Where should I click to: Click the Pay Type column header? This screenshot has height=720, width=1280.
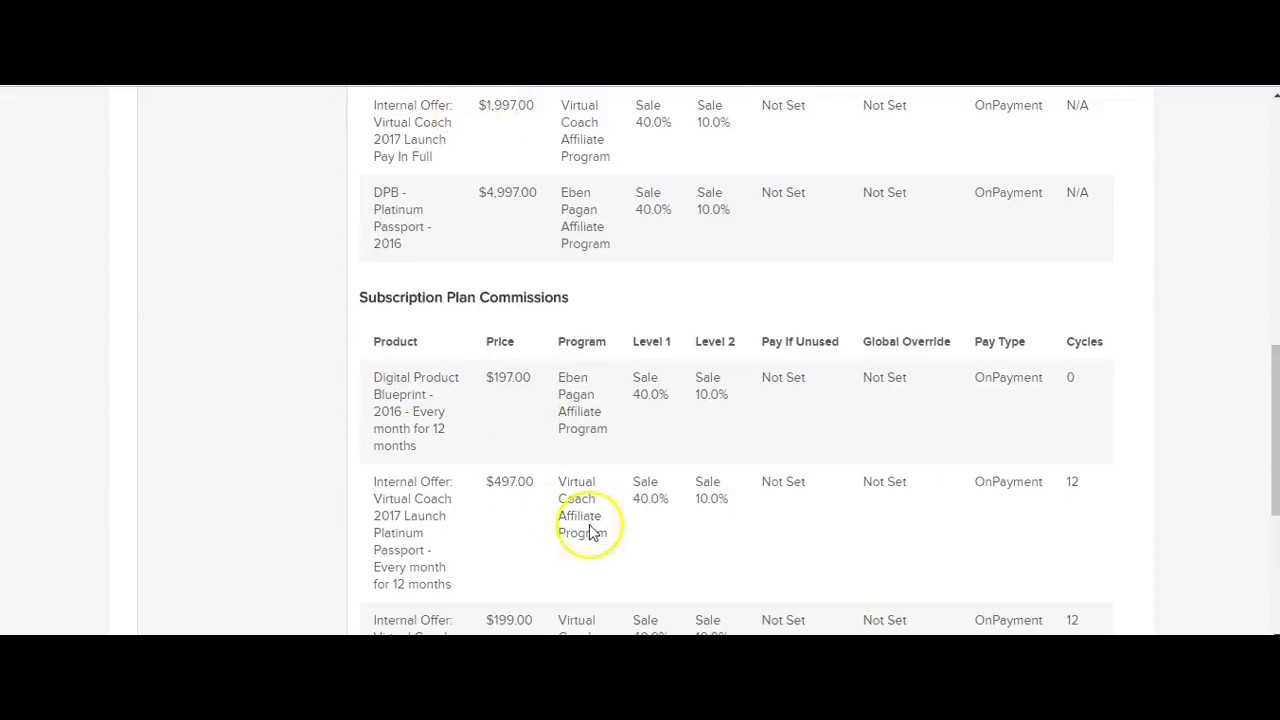(x=1000, y=341)
